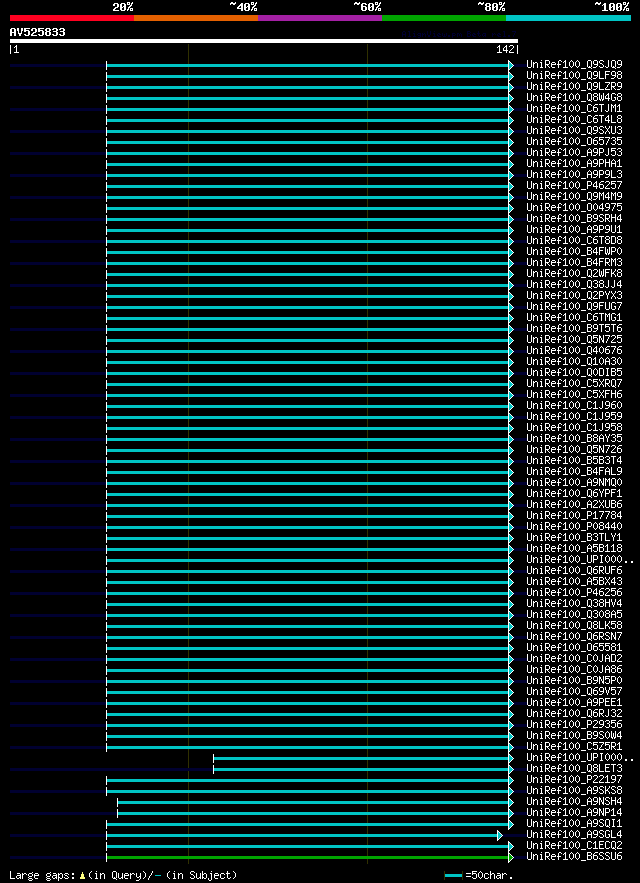The image size is (640, 883).
Task: Click the UniRef100_A2XUB6 hit label
Action: (574, 504)
